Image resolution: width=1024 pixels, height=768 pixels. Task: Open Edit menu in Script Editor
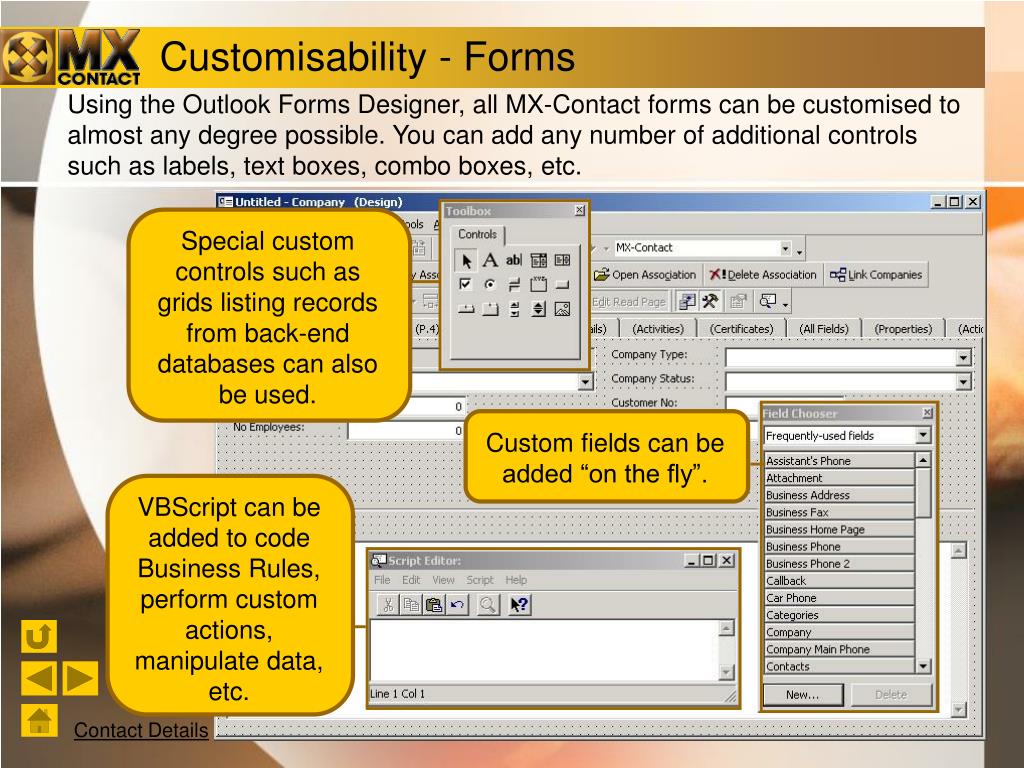click(x=411, y=580)
